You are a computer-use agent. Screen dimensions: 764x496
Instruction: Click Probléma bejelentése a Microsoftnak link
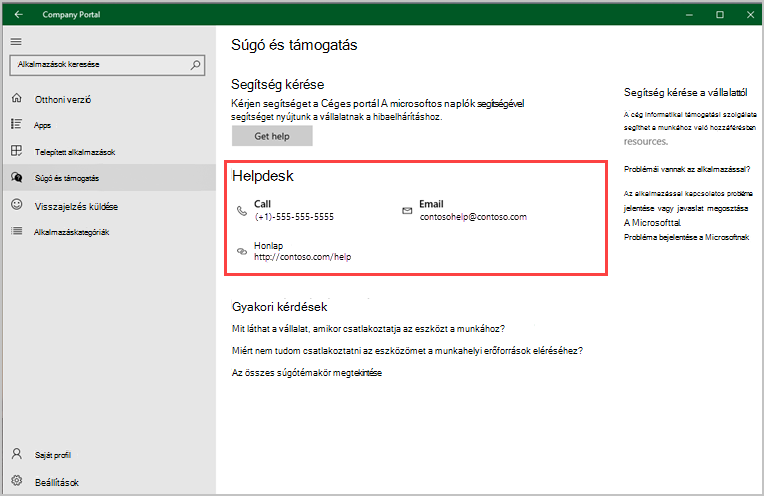click(687, 237)
